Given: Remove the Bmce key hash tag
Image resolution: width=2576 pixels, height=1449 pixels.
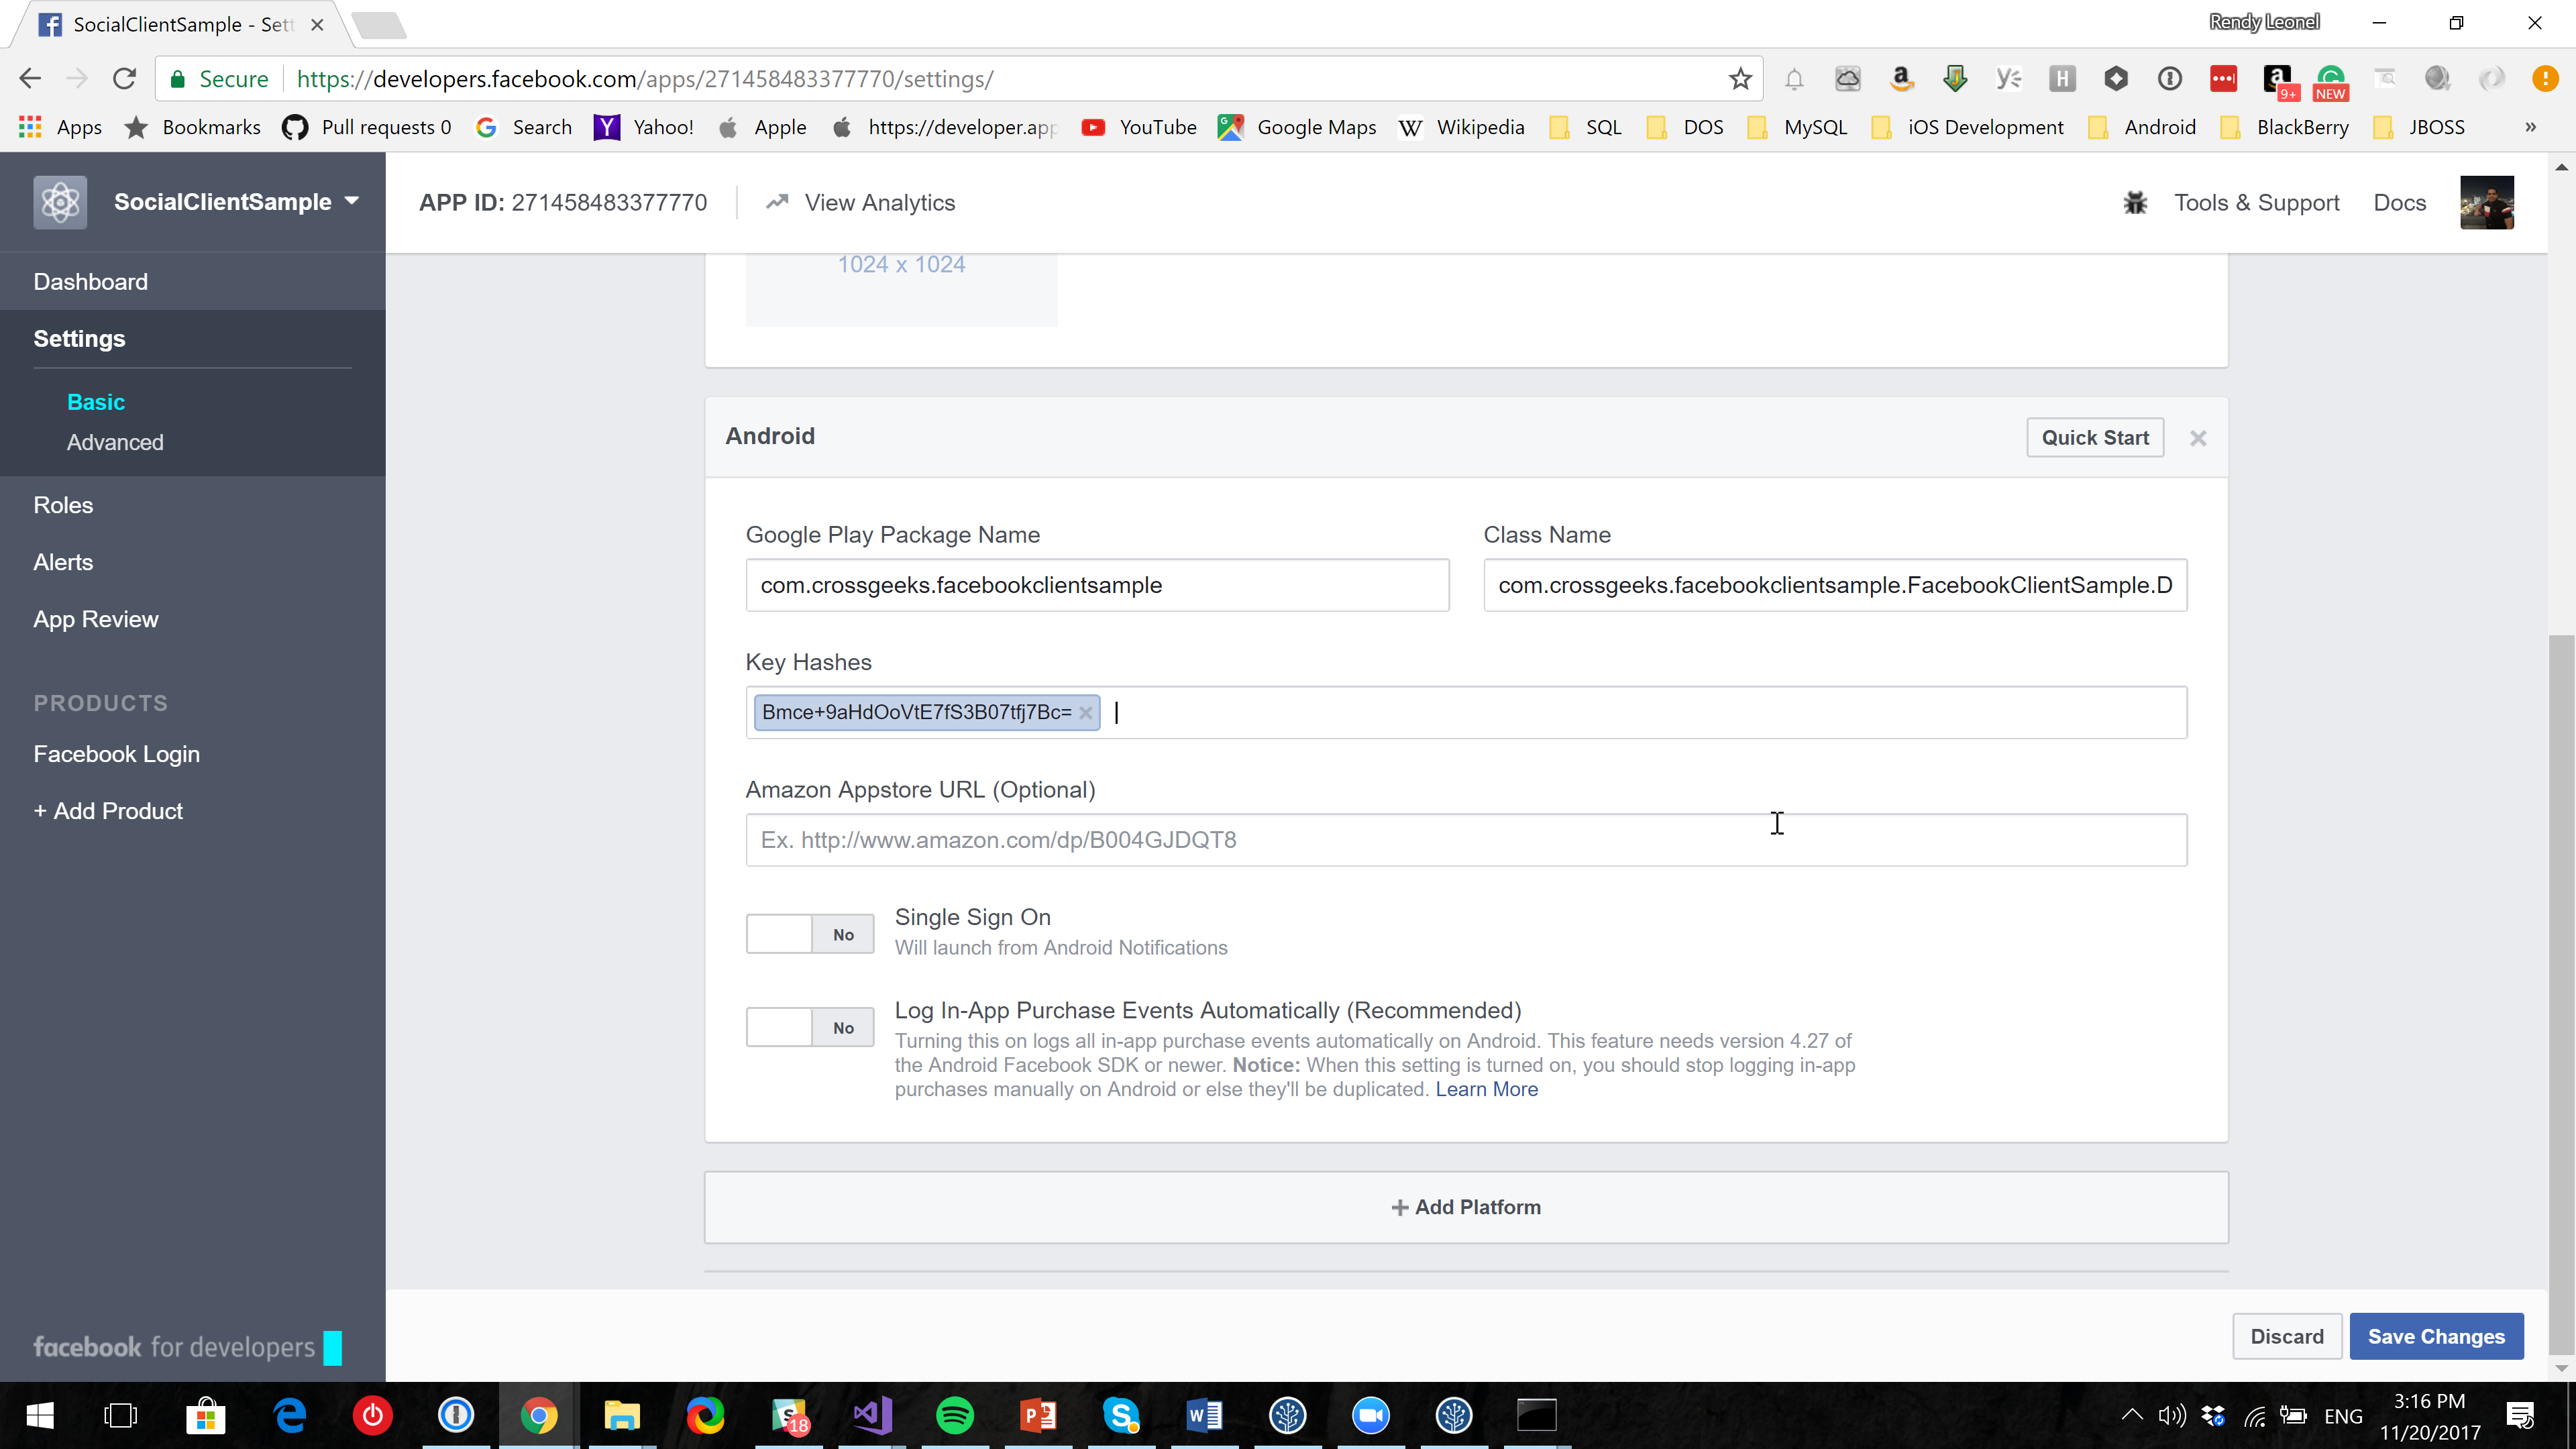Looking at the screenshot, I should point(1085,713).
